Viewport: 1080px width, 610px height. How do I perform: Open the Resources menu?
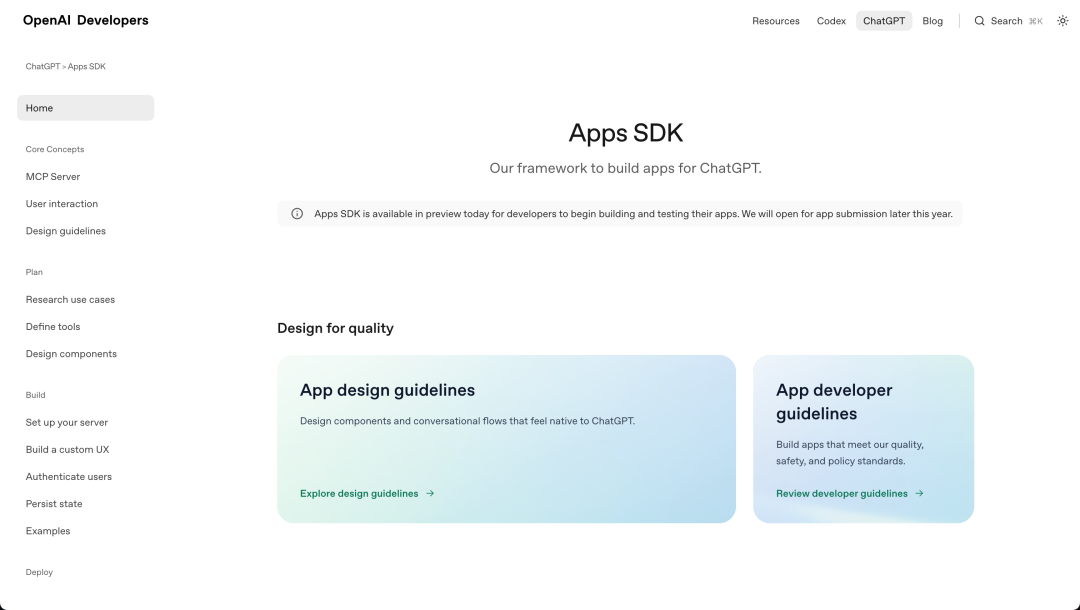pos(775,21)
